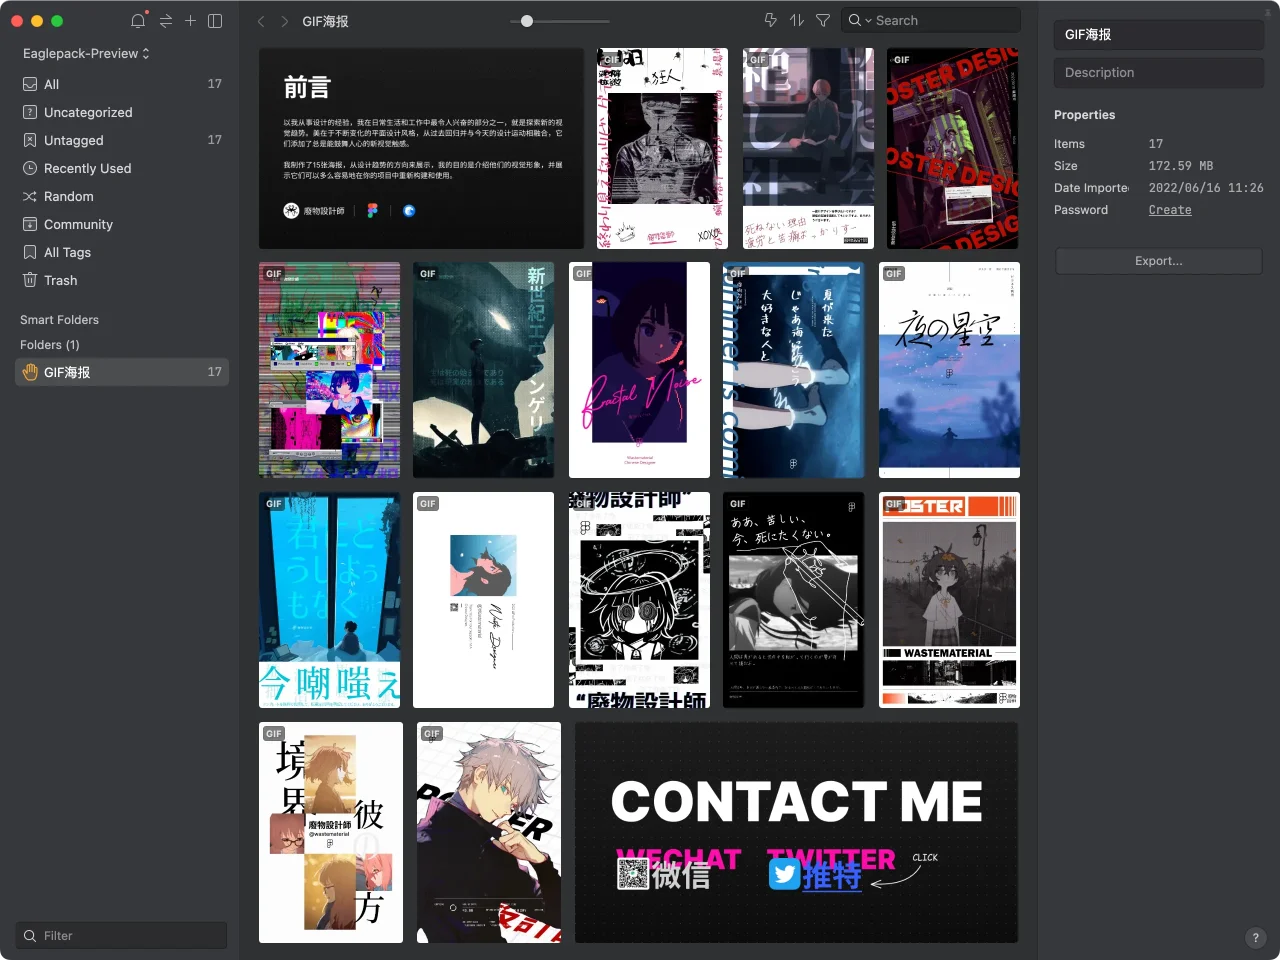1280x960 pixels.
Task: Select Random in the sidebar
Action: point(122,196)
